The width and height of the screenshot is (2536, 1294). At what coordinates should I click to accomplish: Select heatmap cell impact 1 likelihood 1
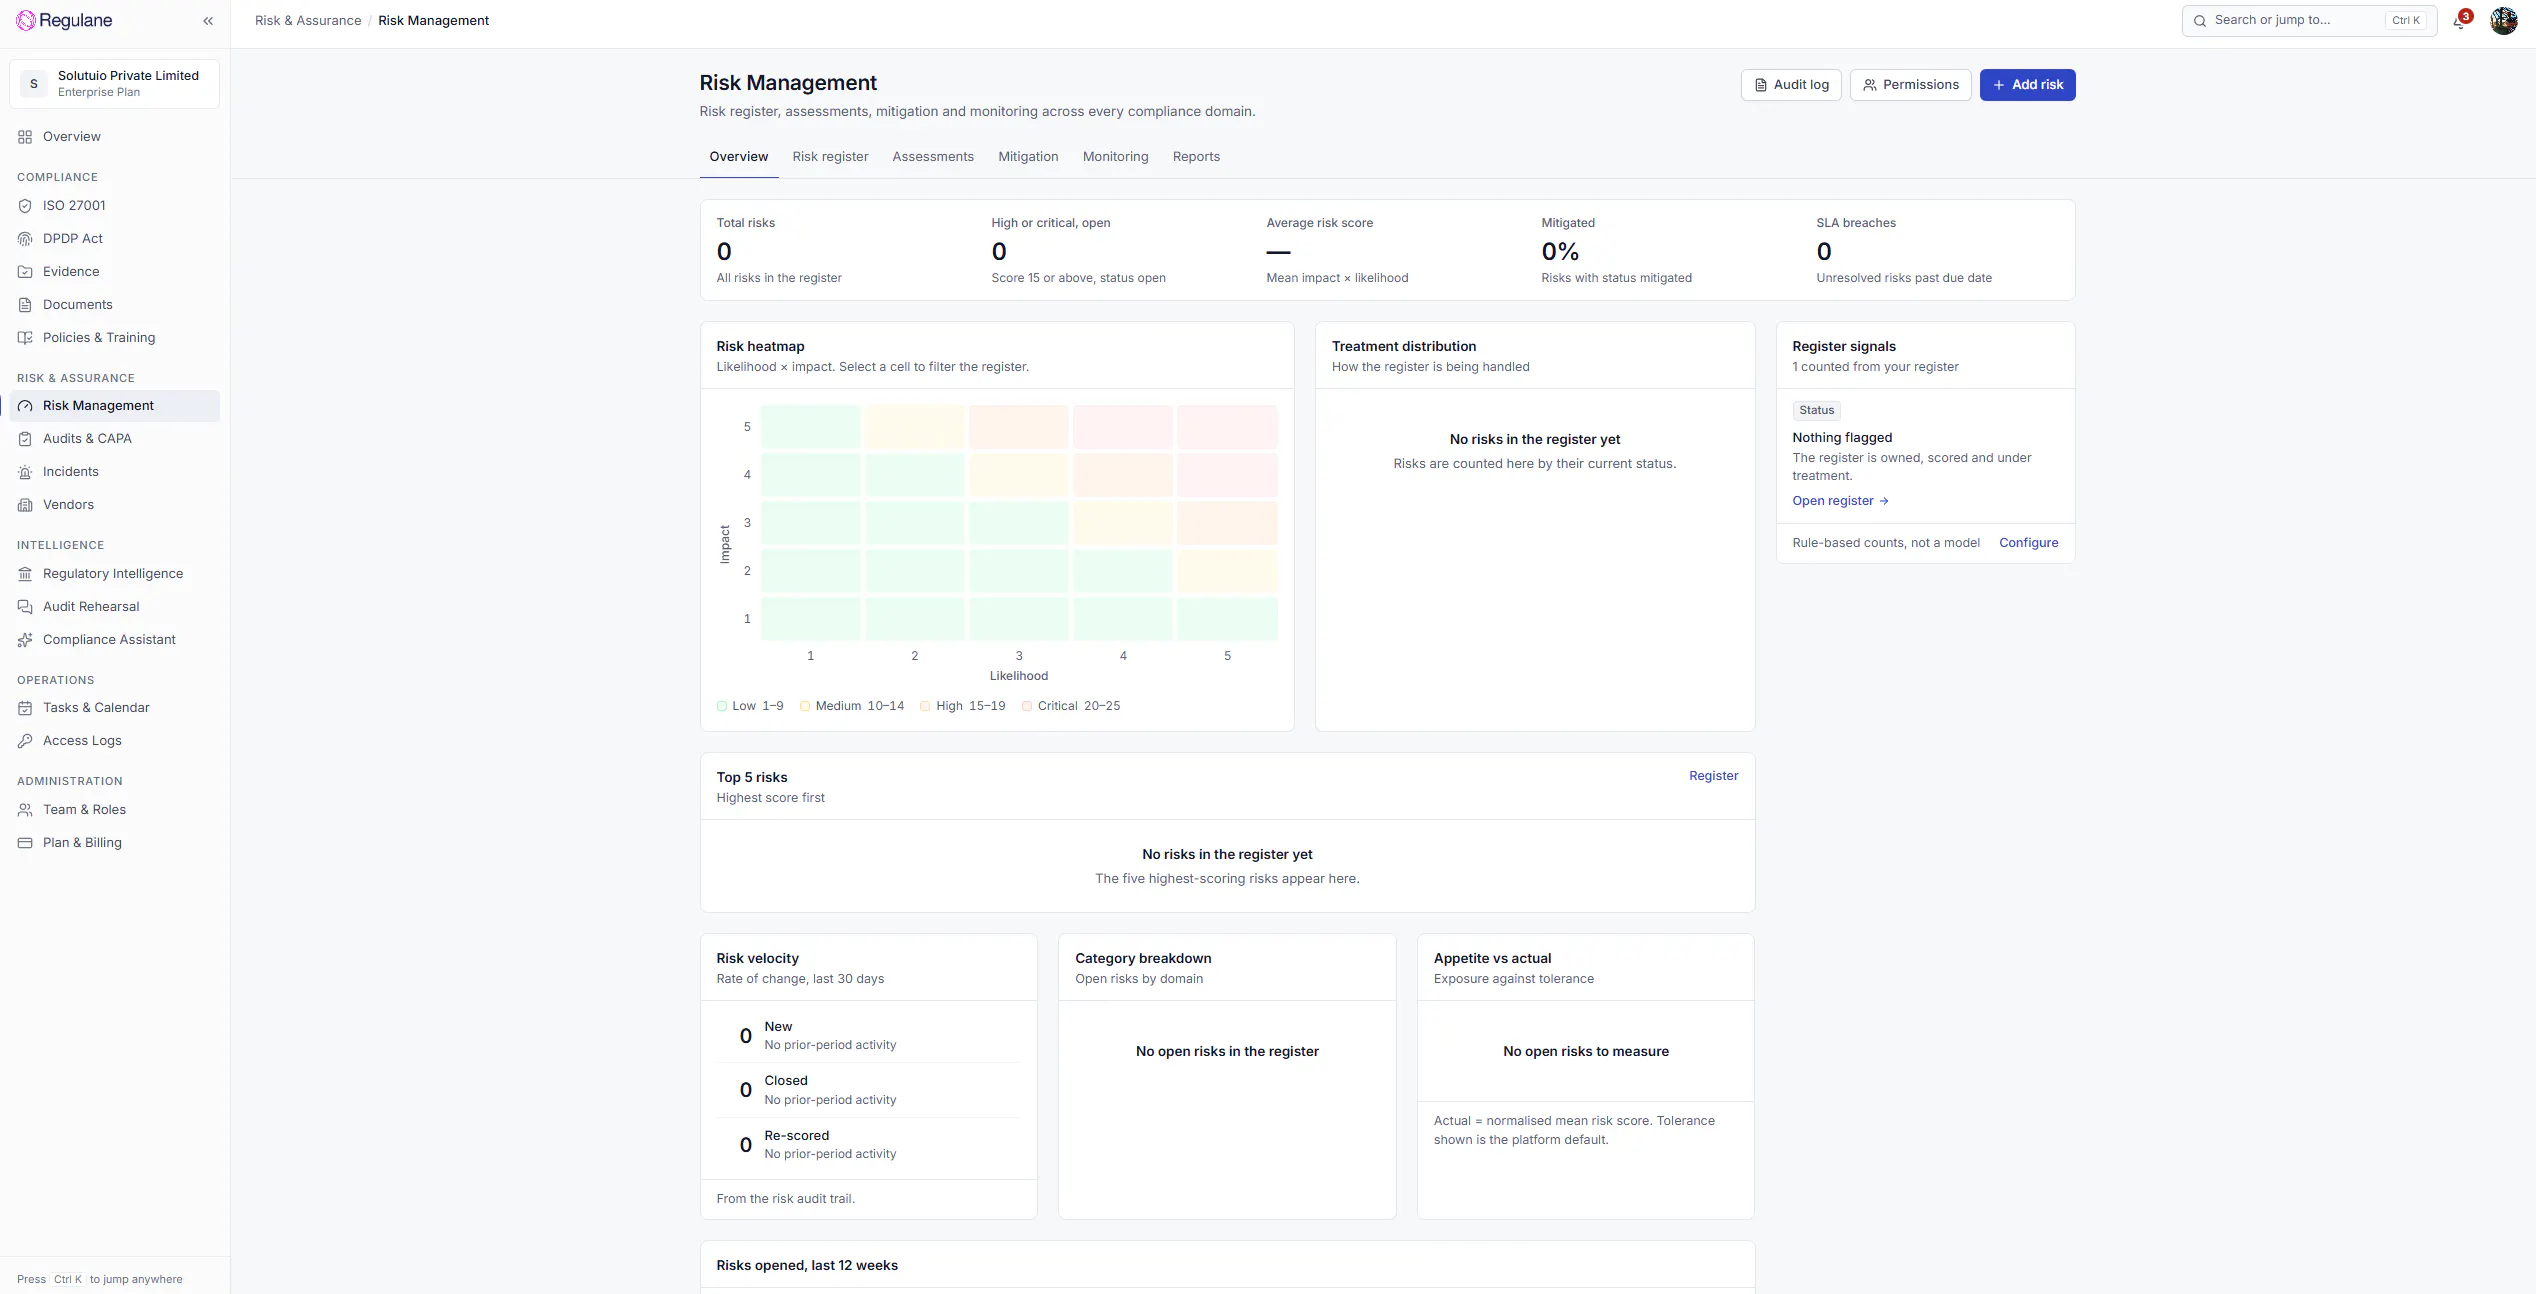(810, 619)
